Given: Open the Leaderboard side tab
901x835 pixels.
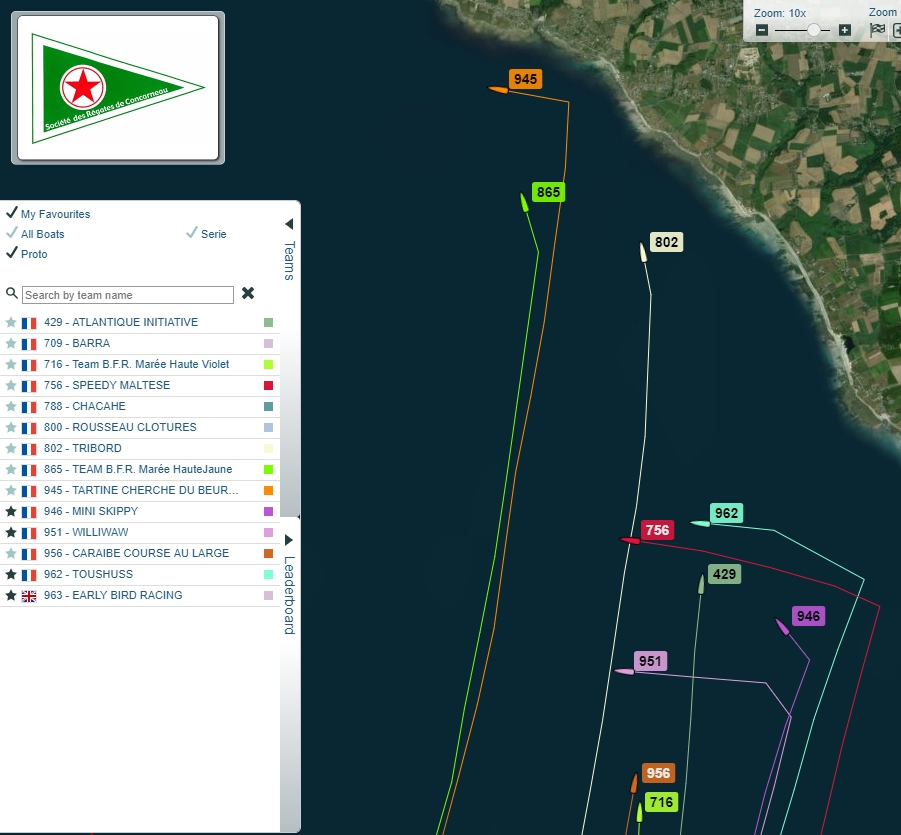Looking at the screenshot, I should [289, 595].
